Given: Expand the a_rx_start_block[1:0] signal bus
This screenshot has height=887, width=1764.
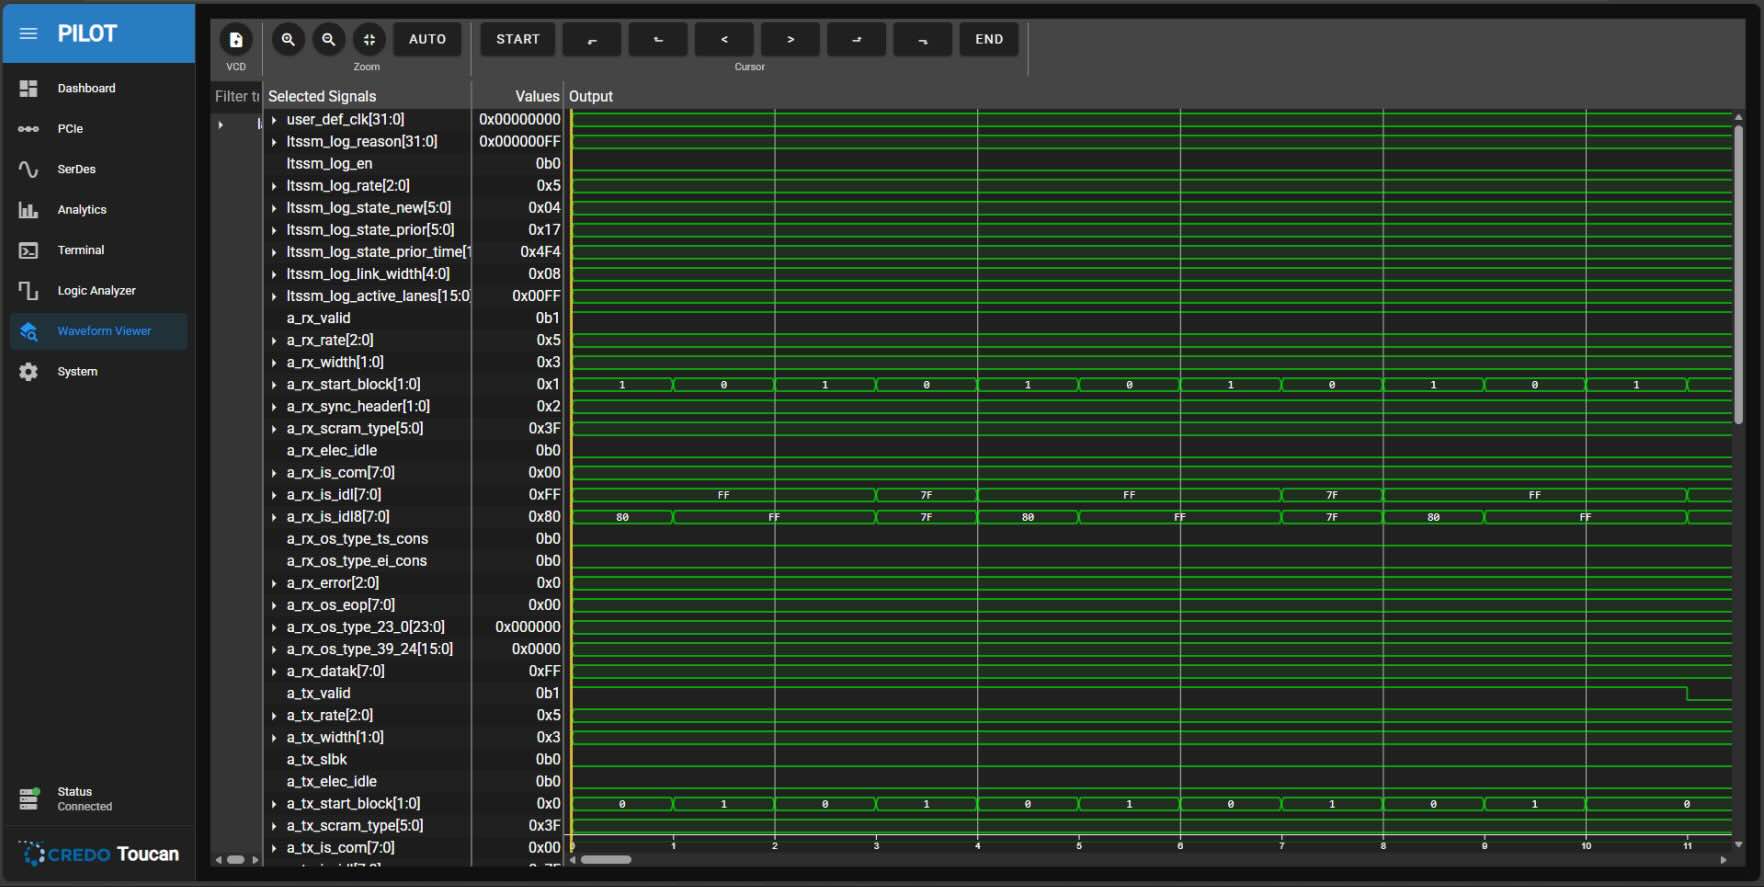Looking at the screenshot, I should click(x=274, y=385).
